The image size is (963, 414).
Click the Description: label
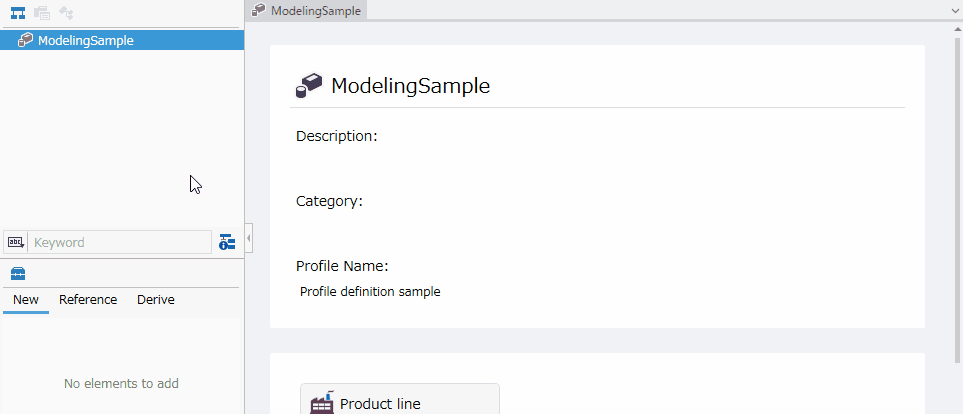(337, 136)
